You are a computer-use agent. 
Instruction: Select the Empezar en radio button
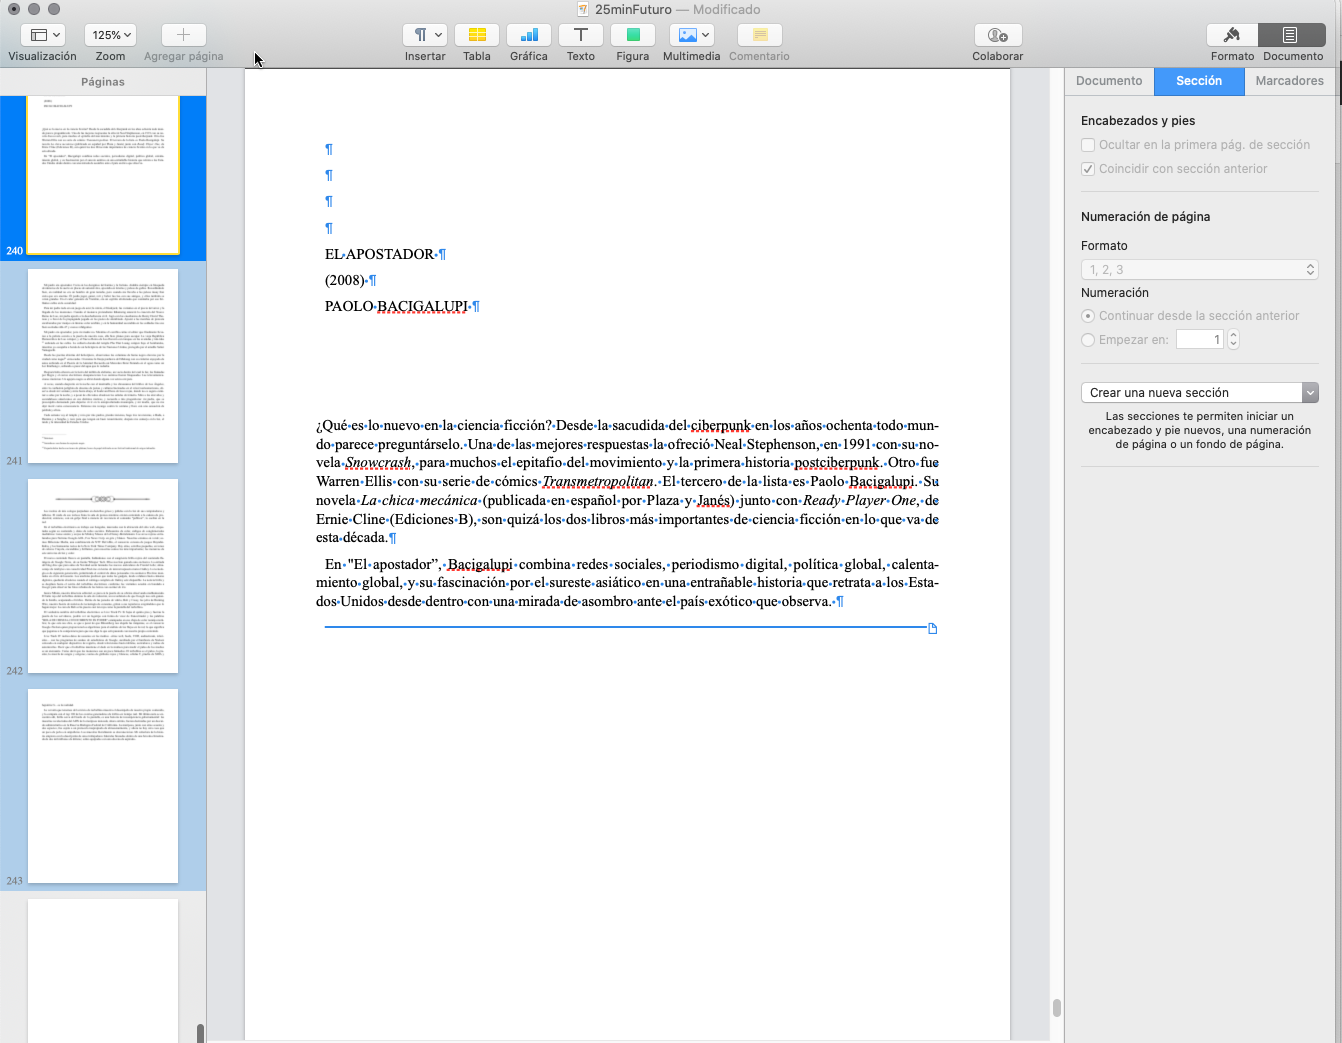(1088, 340)
